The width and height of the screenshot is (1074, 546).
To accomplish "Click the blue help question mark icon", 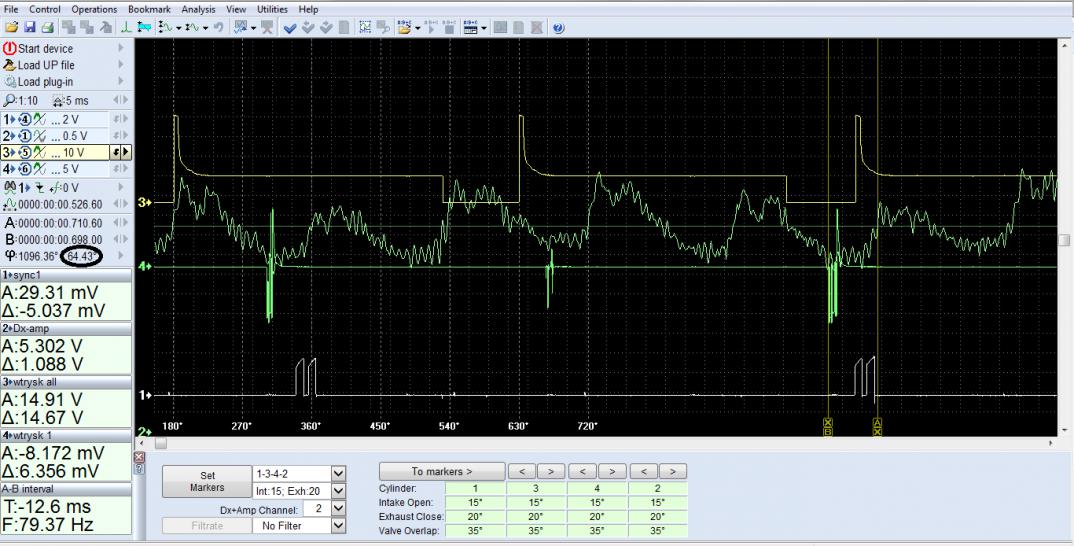I will pos(557,27).
